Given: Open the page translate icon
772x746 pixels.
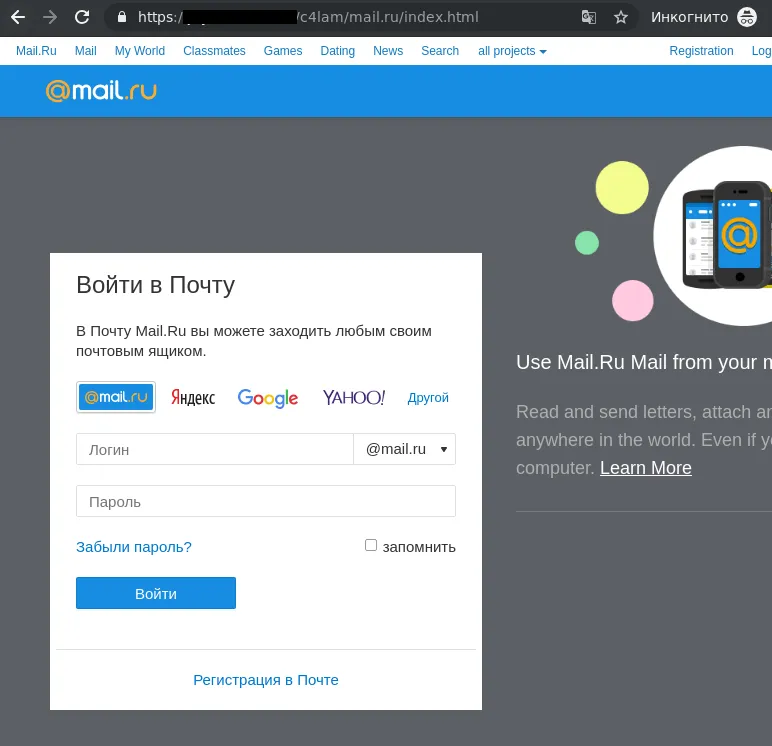Looking at the screenshot, I should point(589,17).
